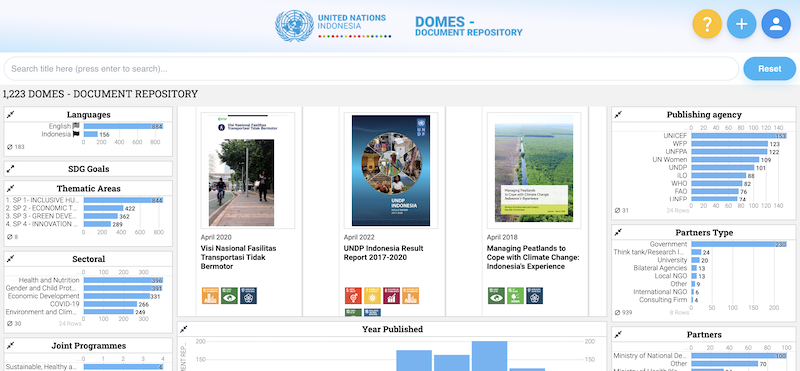Filter by the COVID-19 sector bar

(110, 304)
